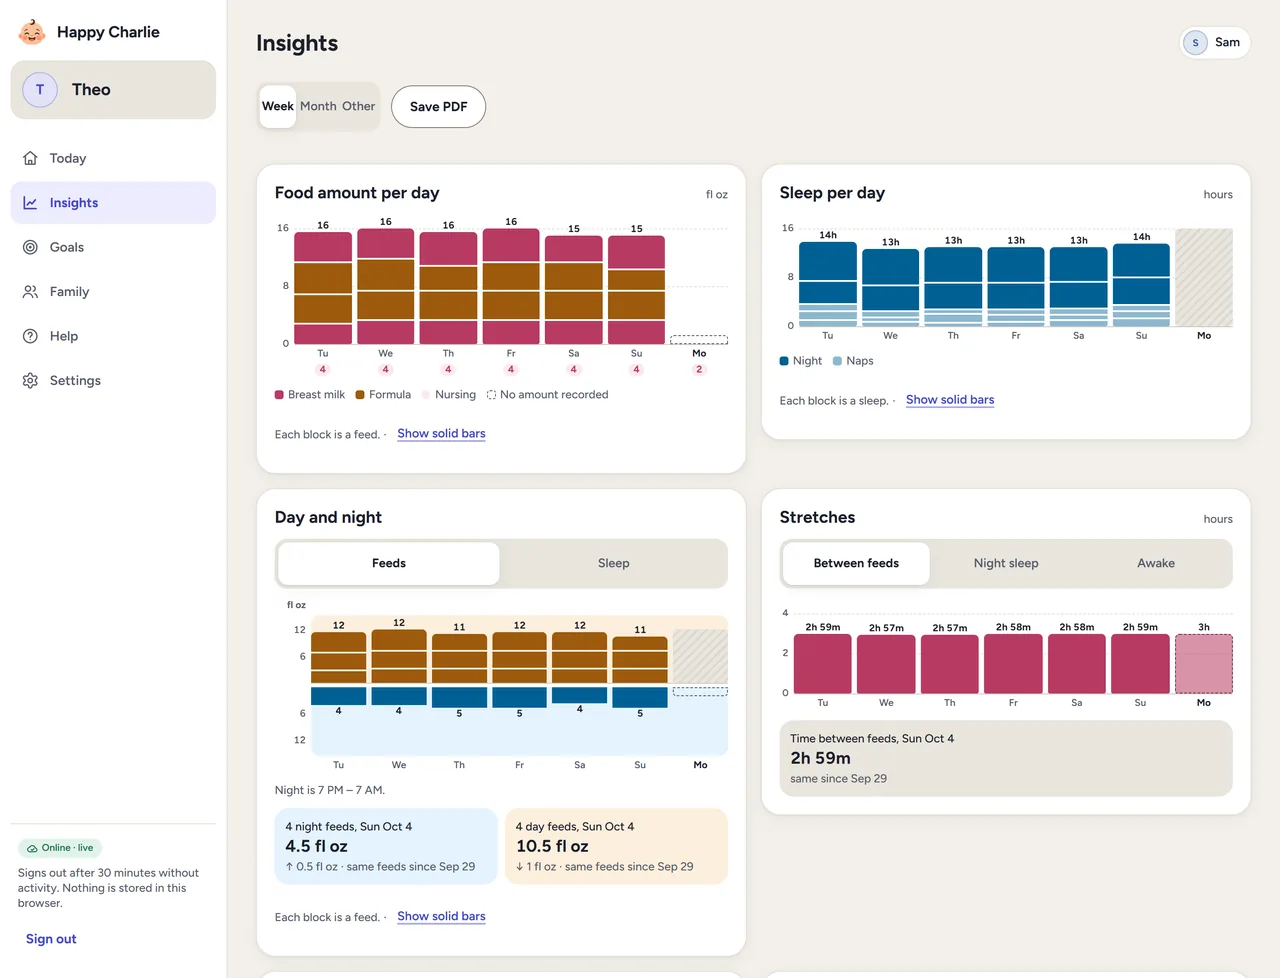Sign out of the app

(x=51, y=939)
